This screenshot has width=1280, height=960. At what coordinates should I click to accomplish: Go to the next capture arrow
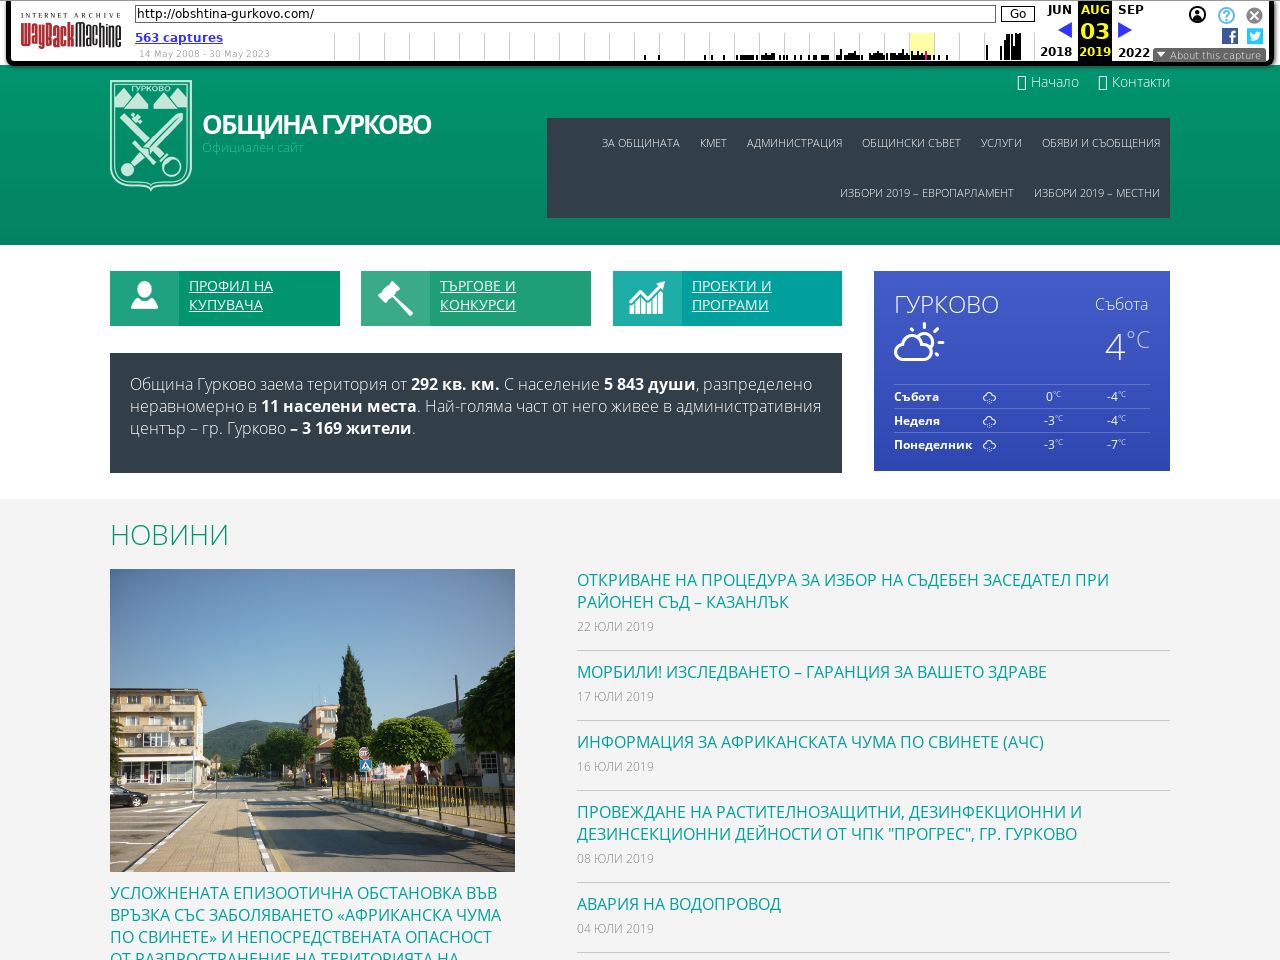[x=1125, y=30]
